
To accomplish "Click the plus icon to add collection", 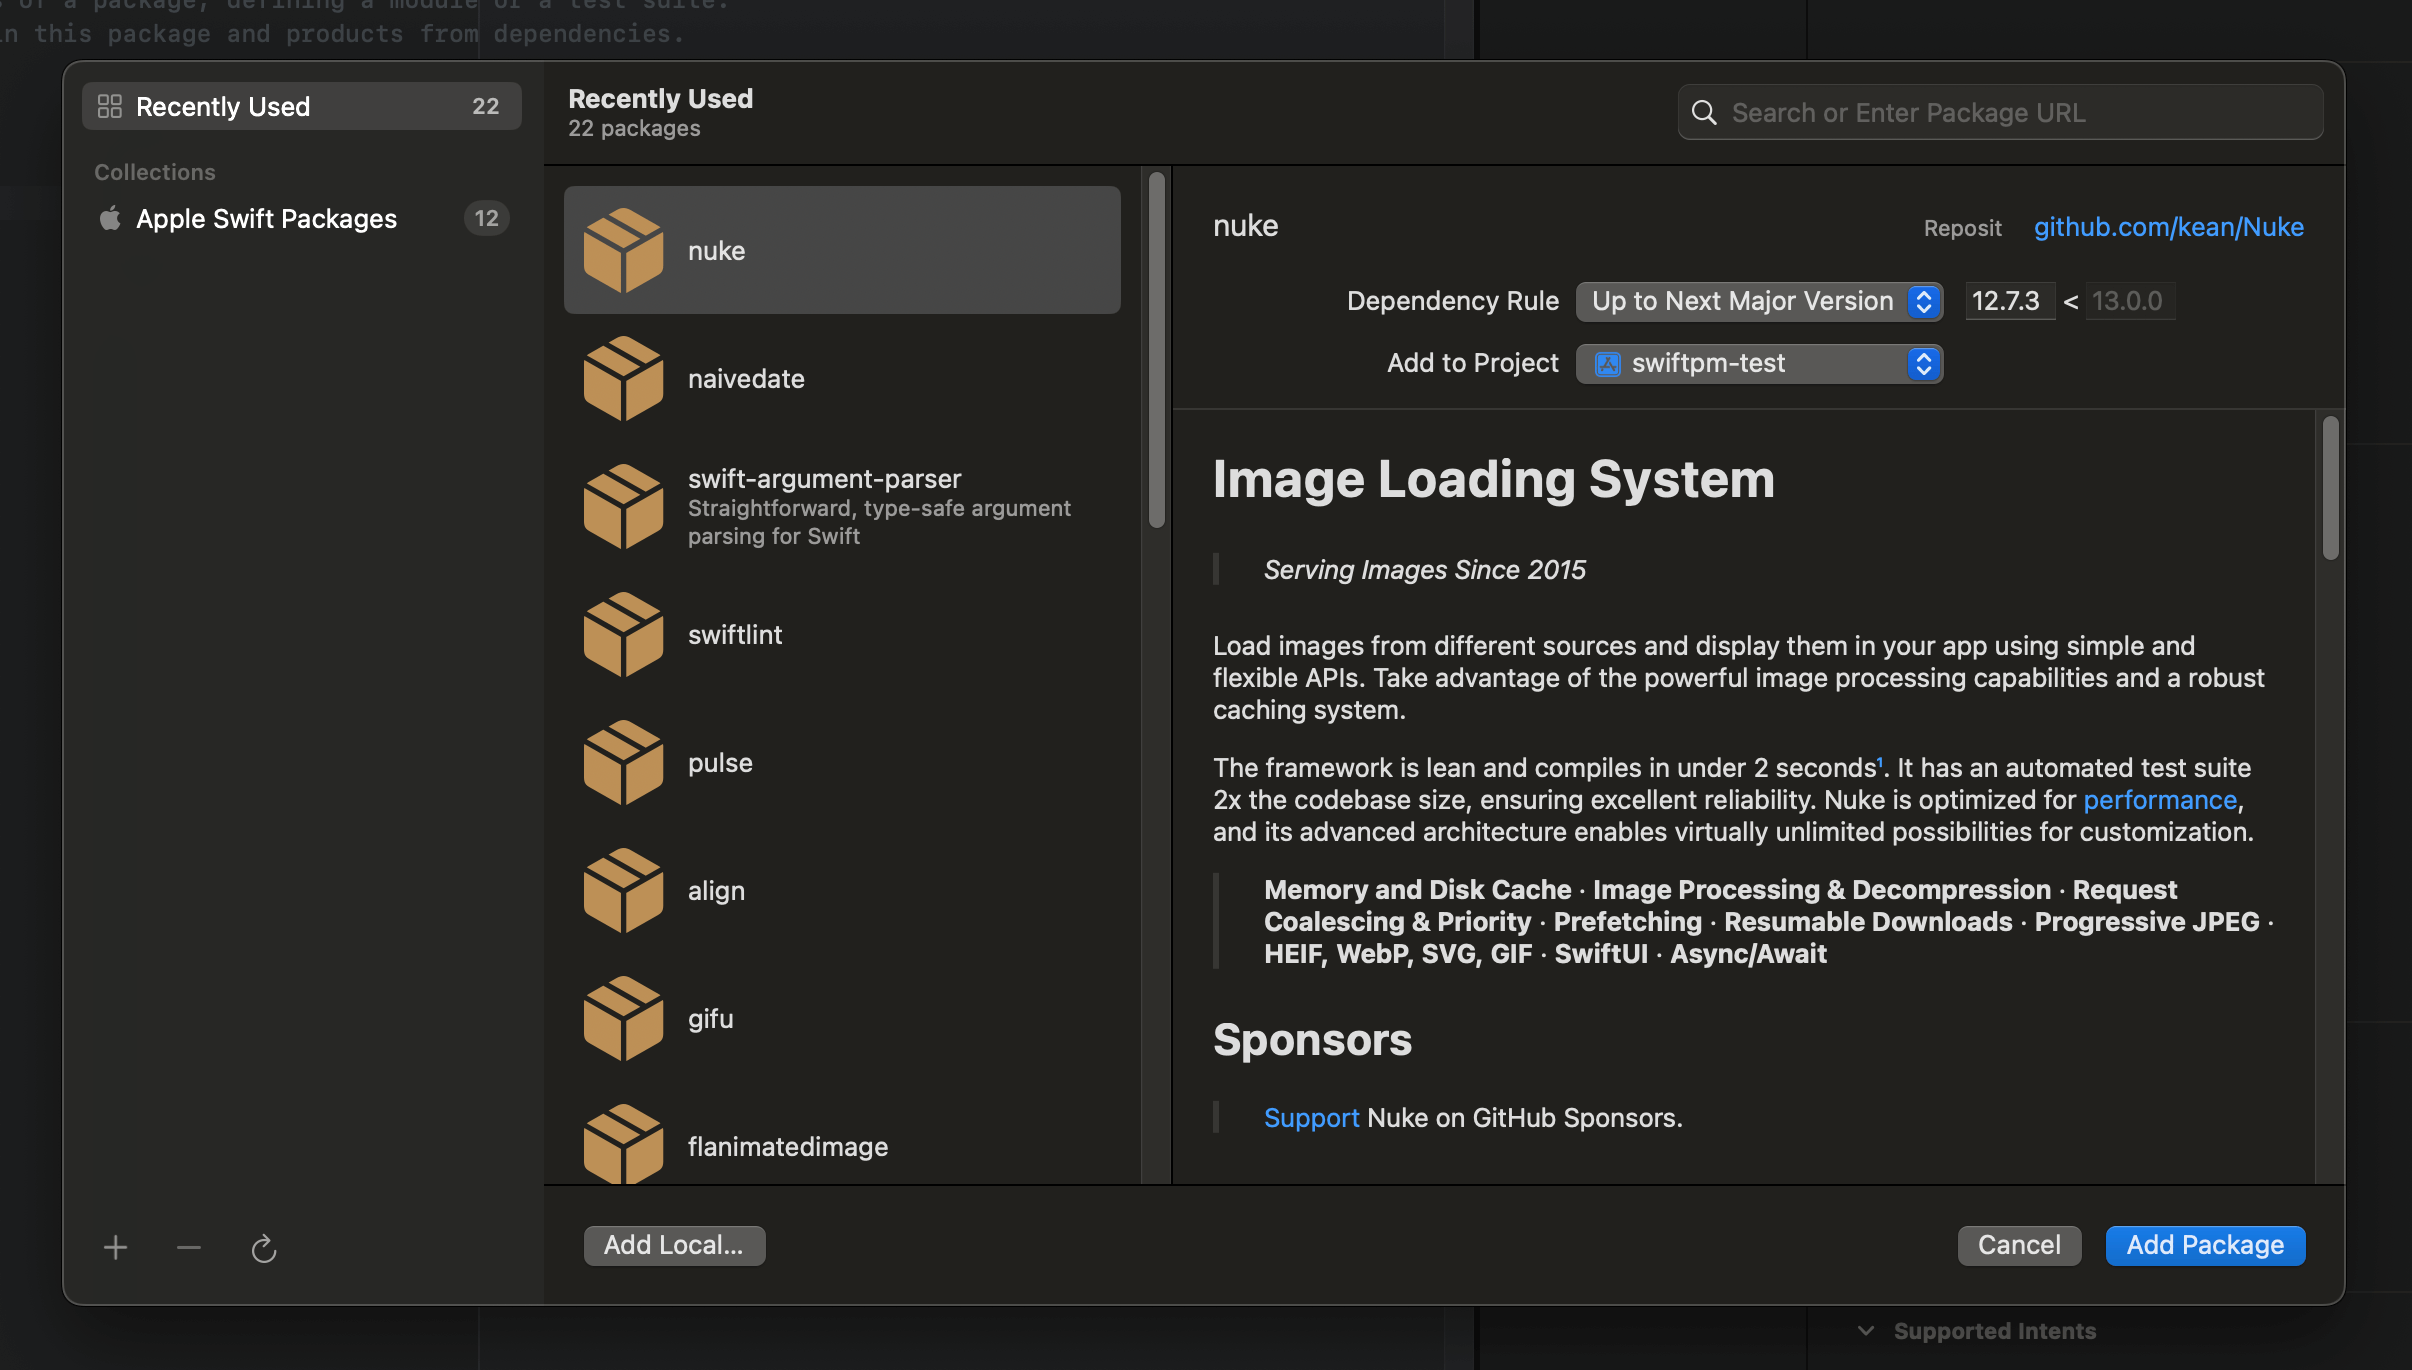I will tap(115, 1247).
